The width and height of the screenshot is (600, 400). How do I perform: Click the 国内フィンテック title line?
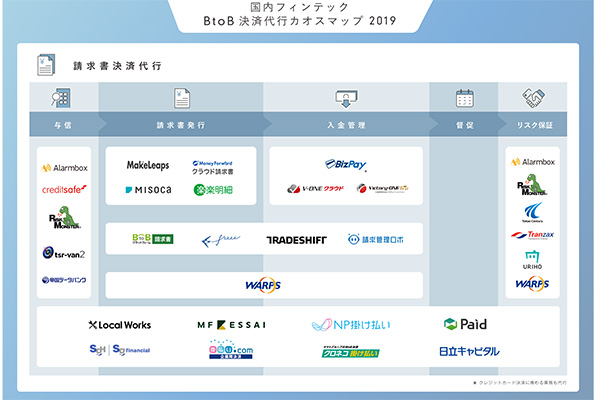pyautogui.click(x=300, y=7)
